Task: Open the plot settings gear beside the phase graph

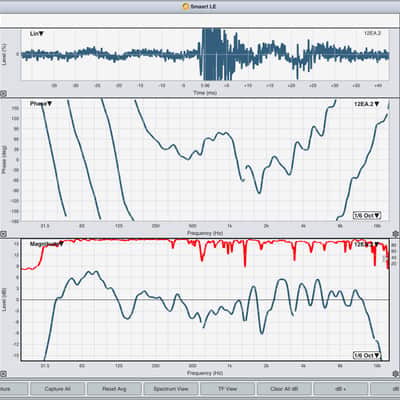Action: [x=396, y=233]
